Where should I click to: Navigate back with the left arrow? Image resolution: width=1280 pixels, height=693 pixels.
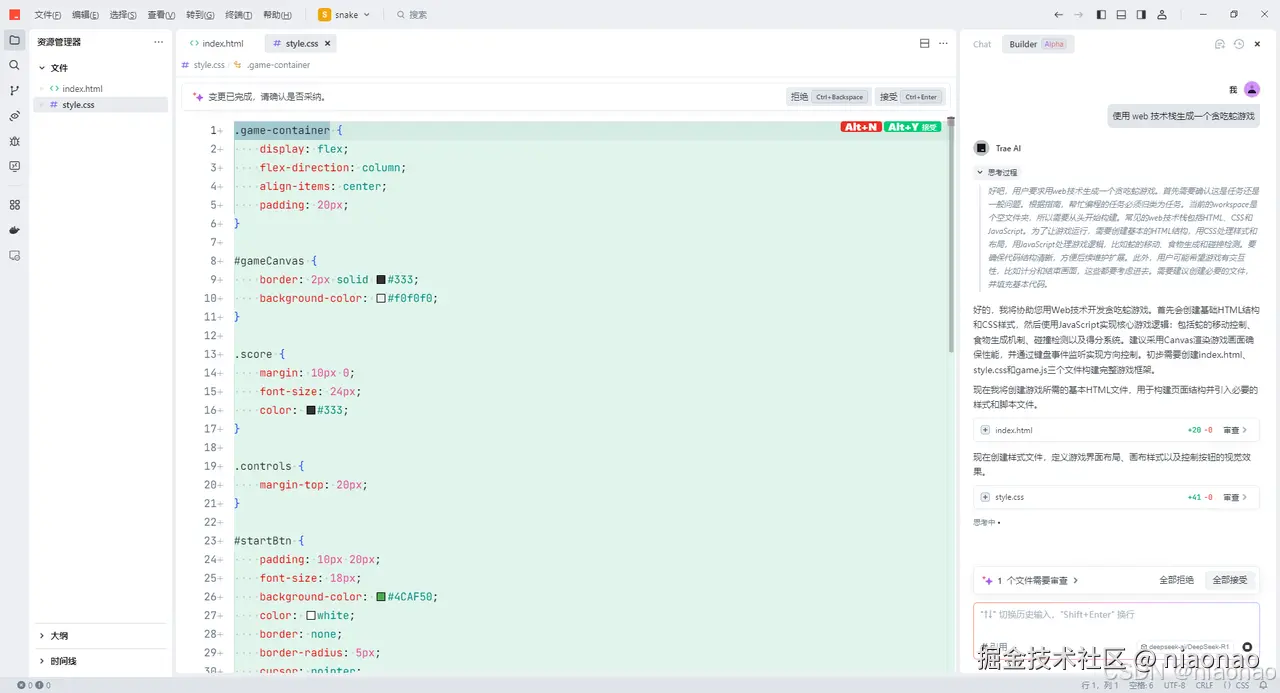pos(1059,15)
